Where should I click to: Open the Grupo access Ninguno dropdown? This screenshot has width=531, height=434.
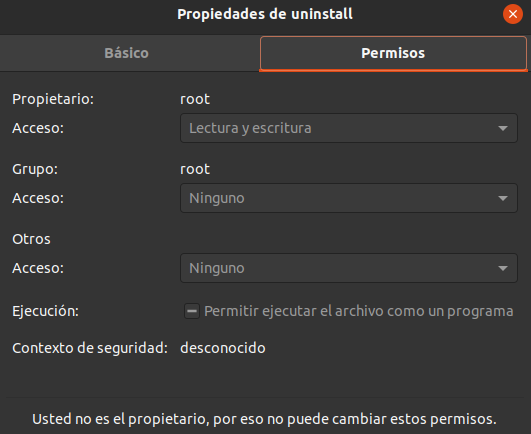coord(349,198)
